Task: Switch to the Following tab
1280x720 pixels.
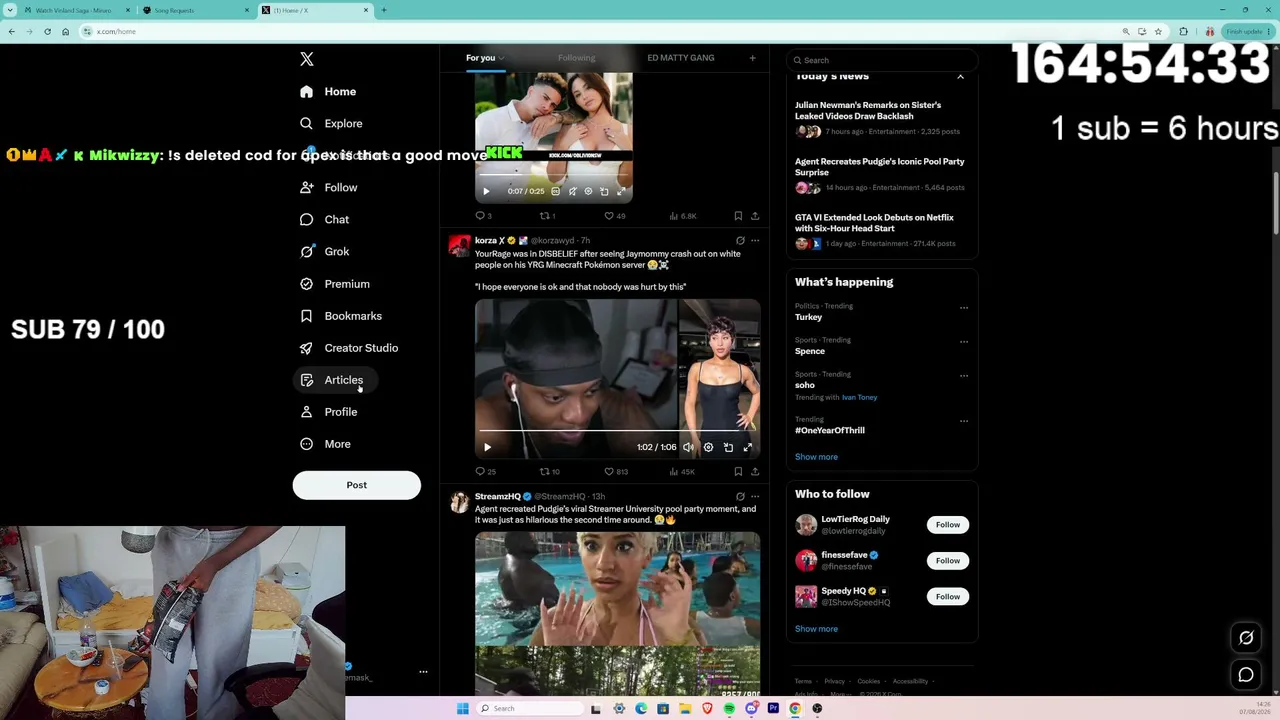Action: (576, 58)
